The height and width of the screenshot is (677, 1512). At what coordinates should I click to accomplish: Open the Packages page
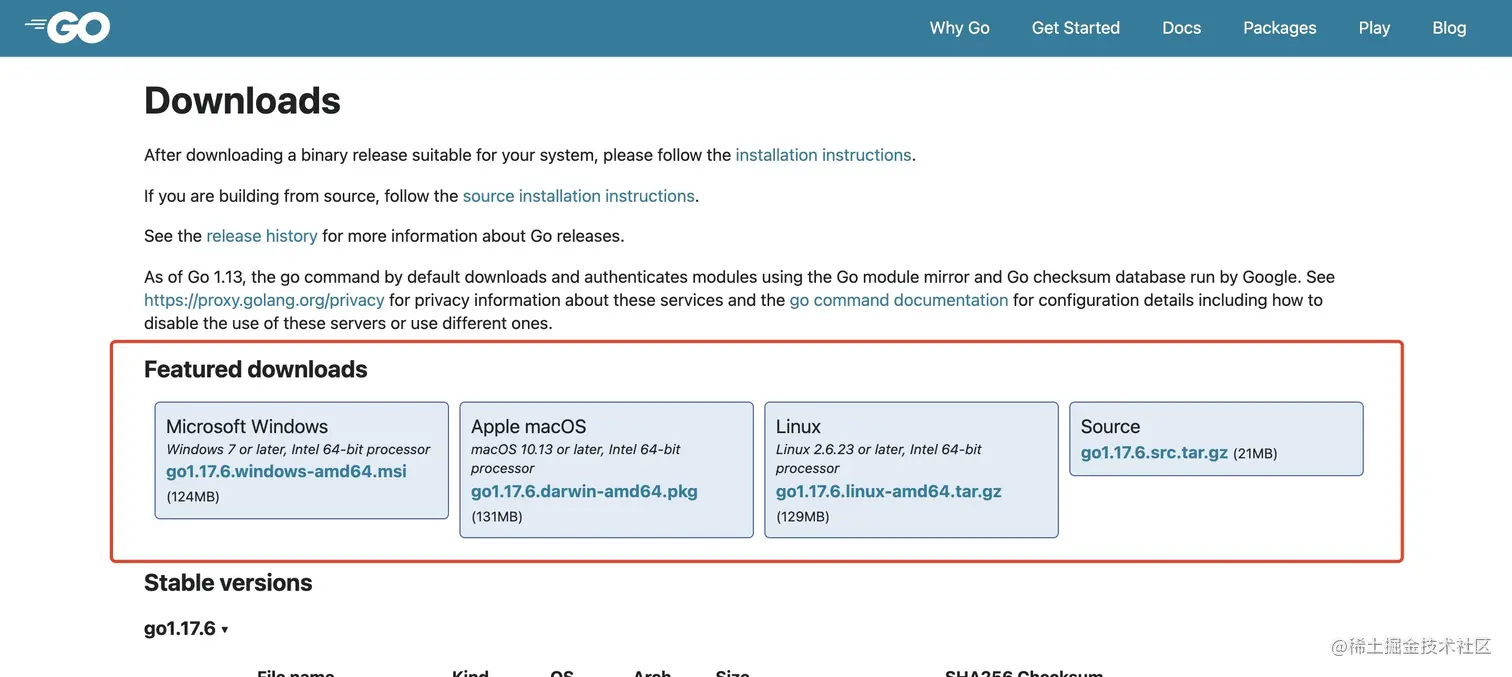(1279, 28)
